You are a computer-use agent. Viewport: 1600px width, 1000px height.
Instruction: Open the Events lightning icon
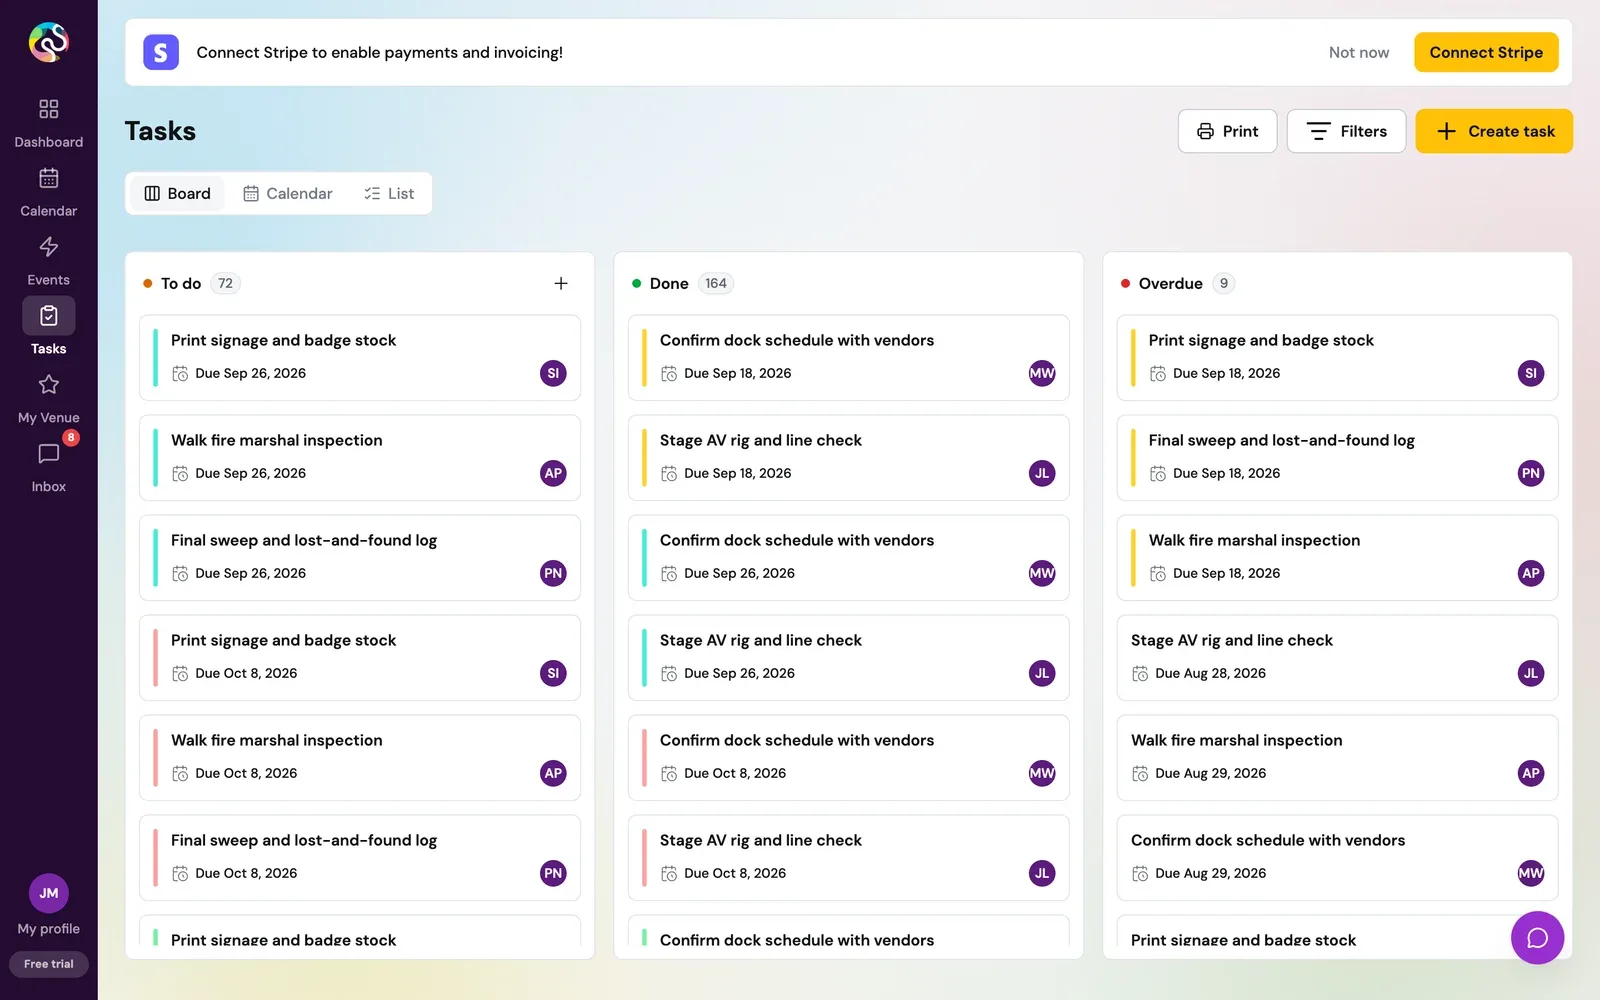pos(48,247)
